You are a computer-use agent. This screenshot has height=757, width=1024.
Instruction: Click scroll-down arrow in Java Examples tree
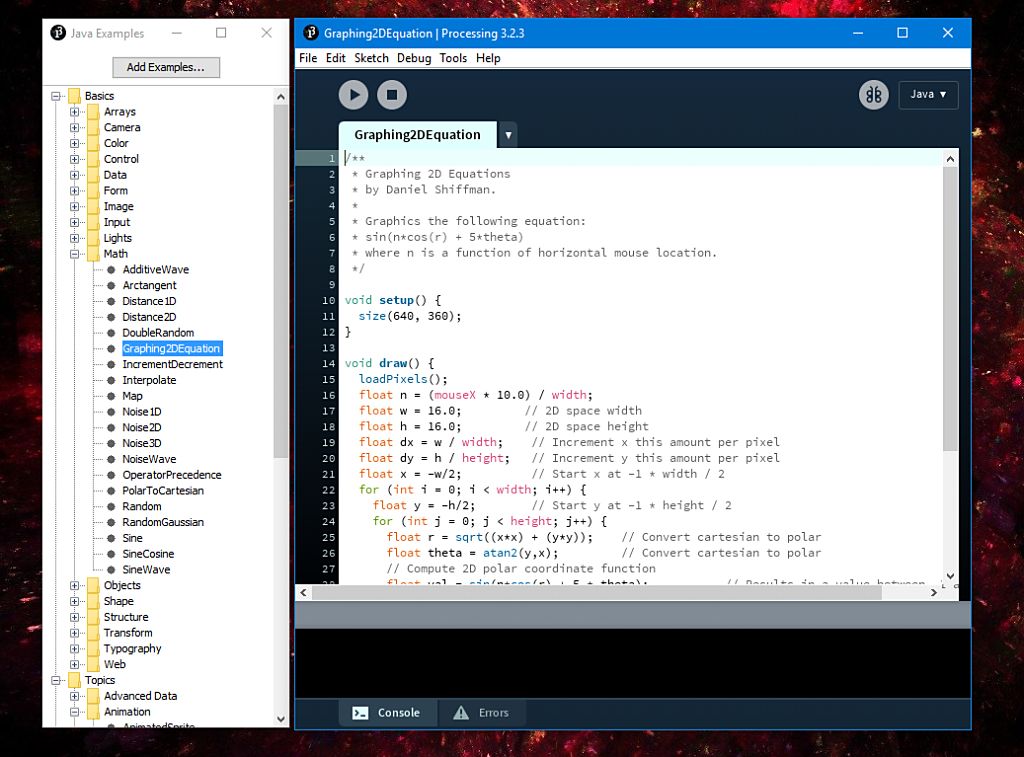point(281,719)
